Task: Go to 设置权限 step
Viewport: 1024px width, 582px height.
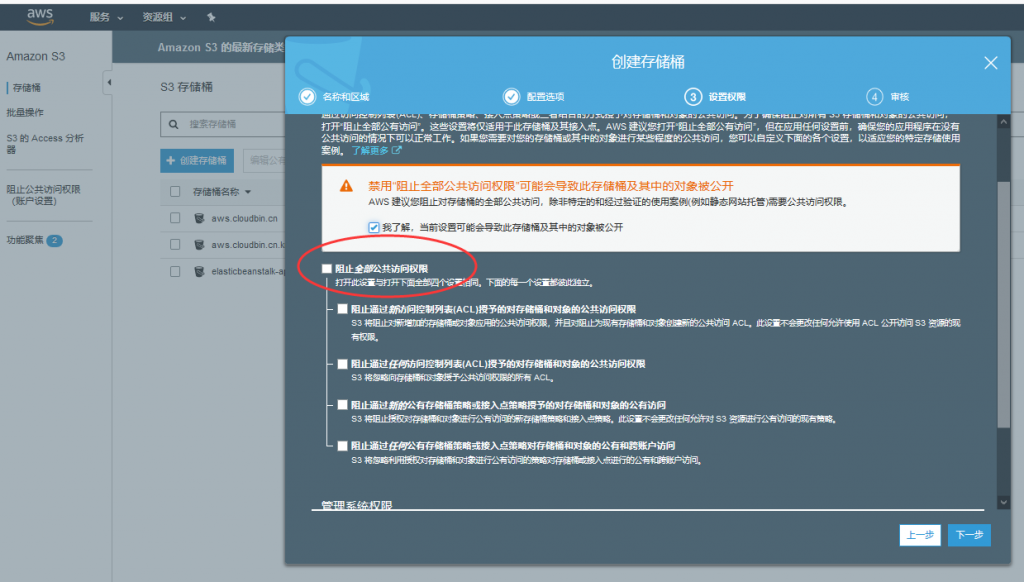Action: click(727, 97)
